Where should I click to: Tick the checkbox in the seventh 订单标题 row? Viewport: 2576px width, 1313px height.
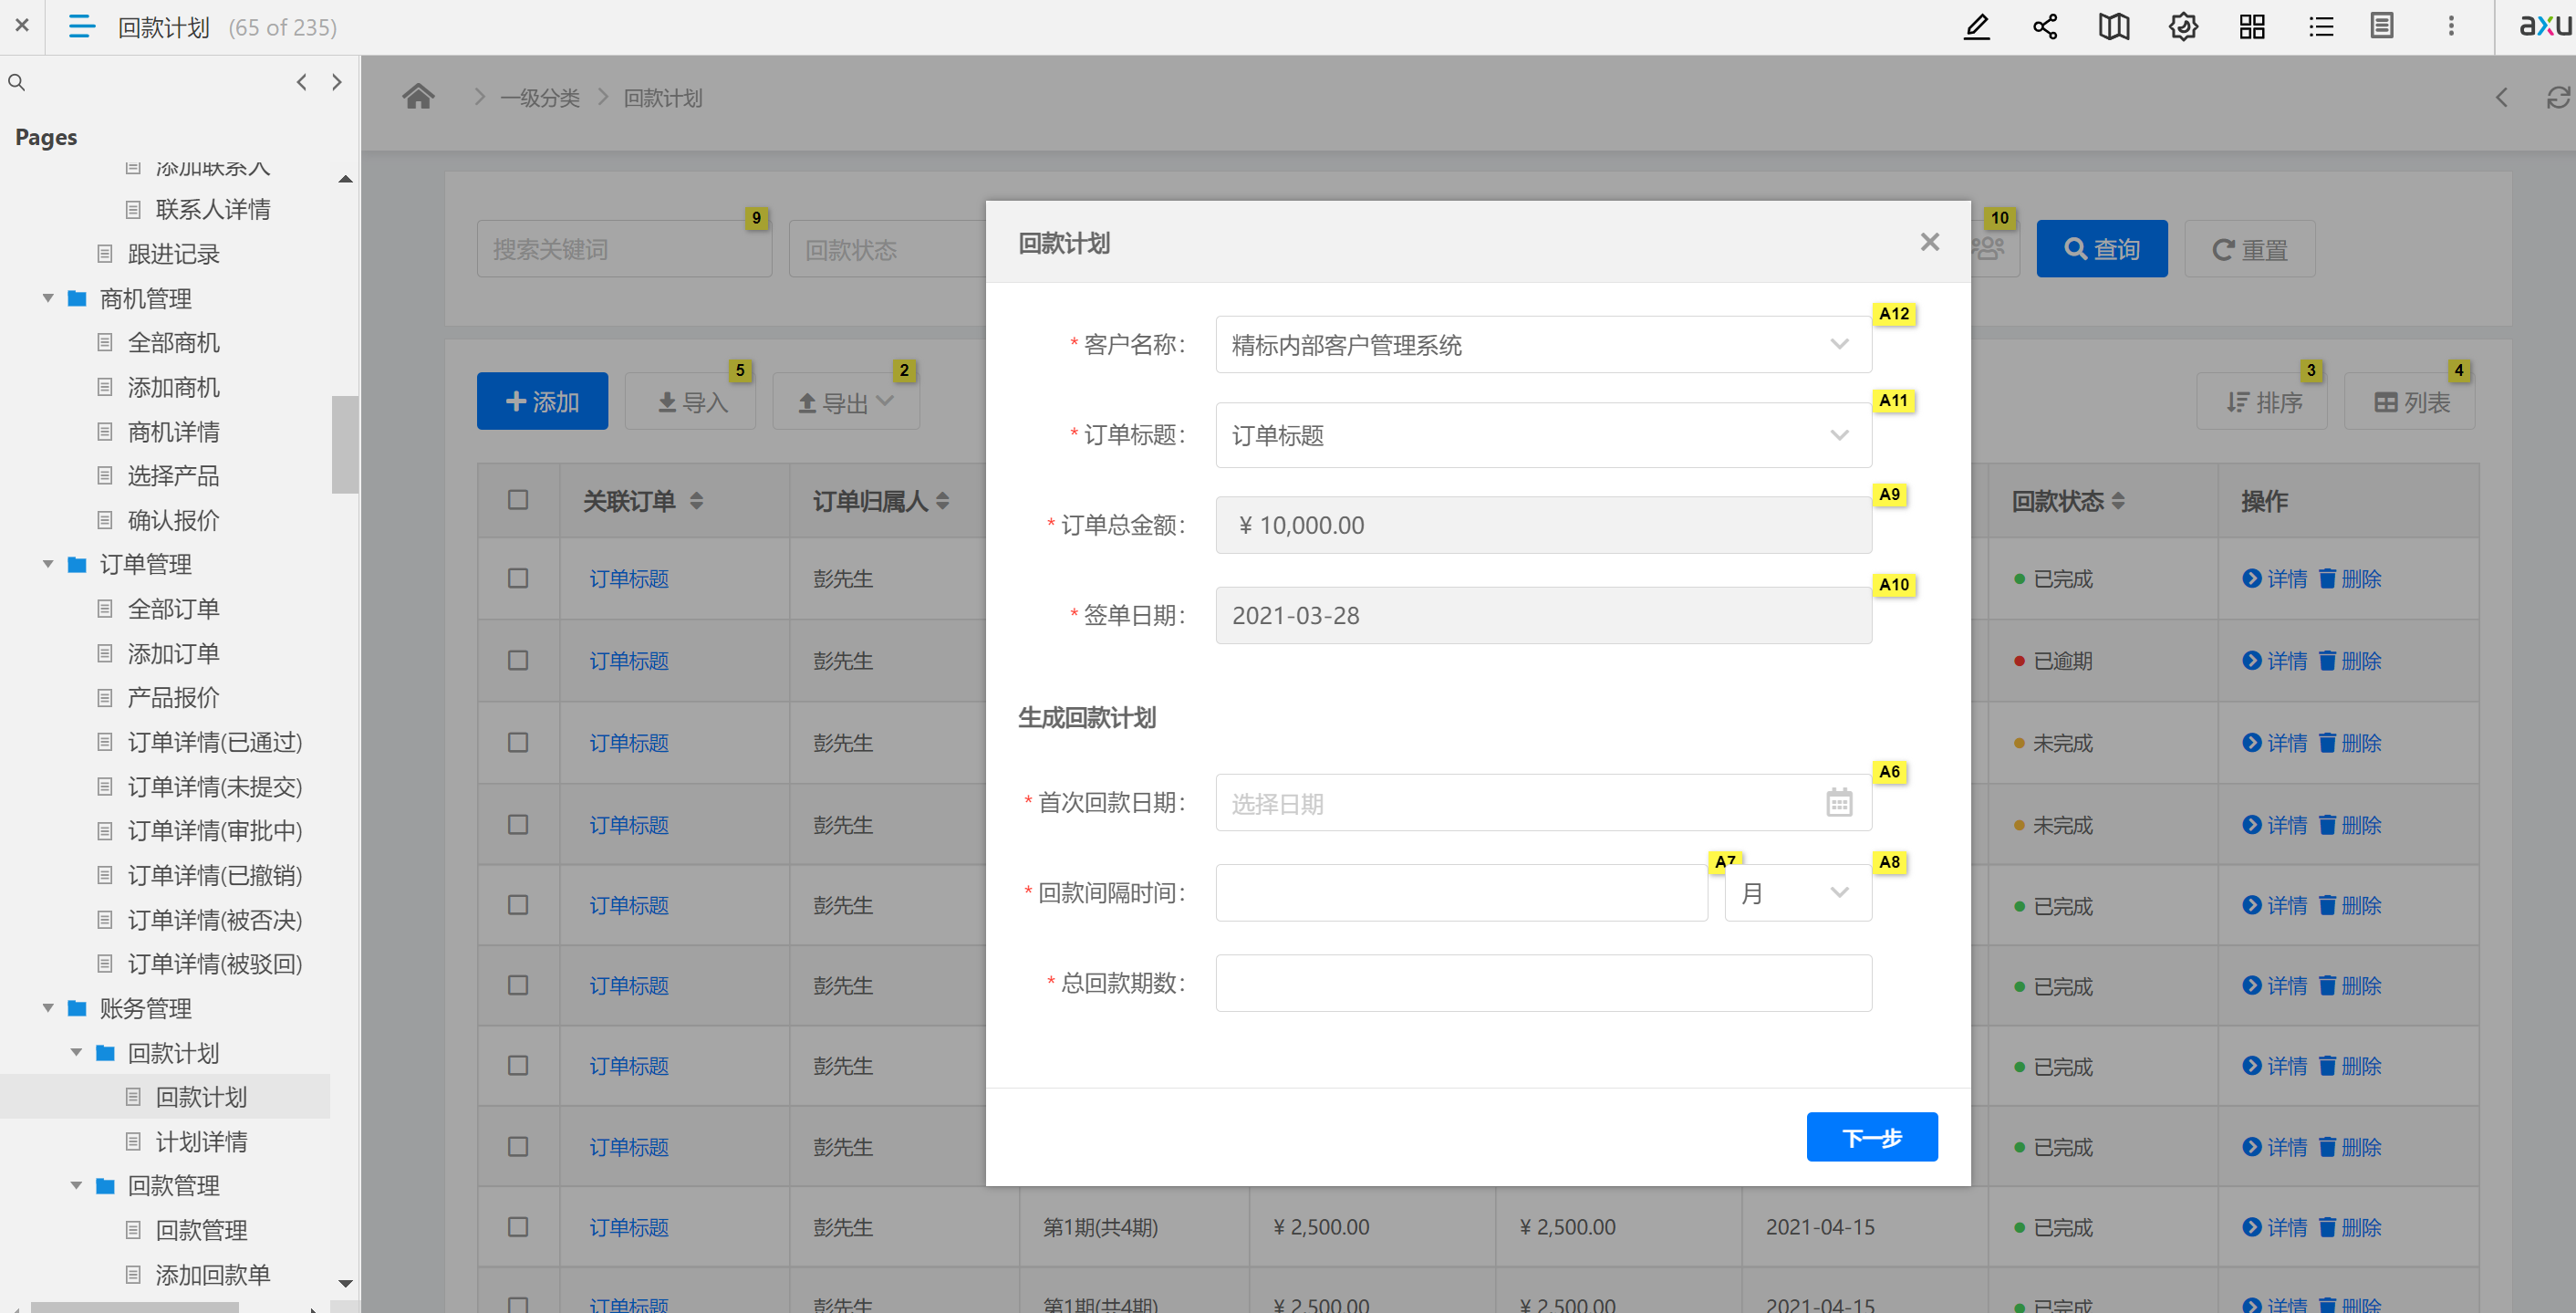518,1065
